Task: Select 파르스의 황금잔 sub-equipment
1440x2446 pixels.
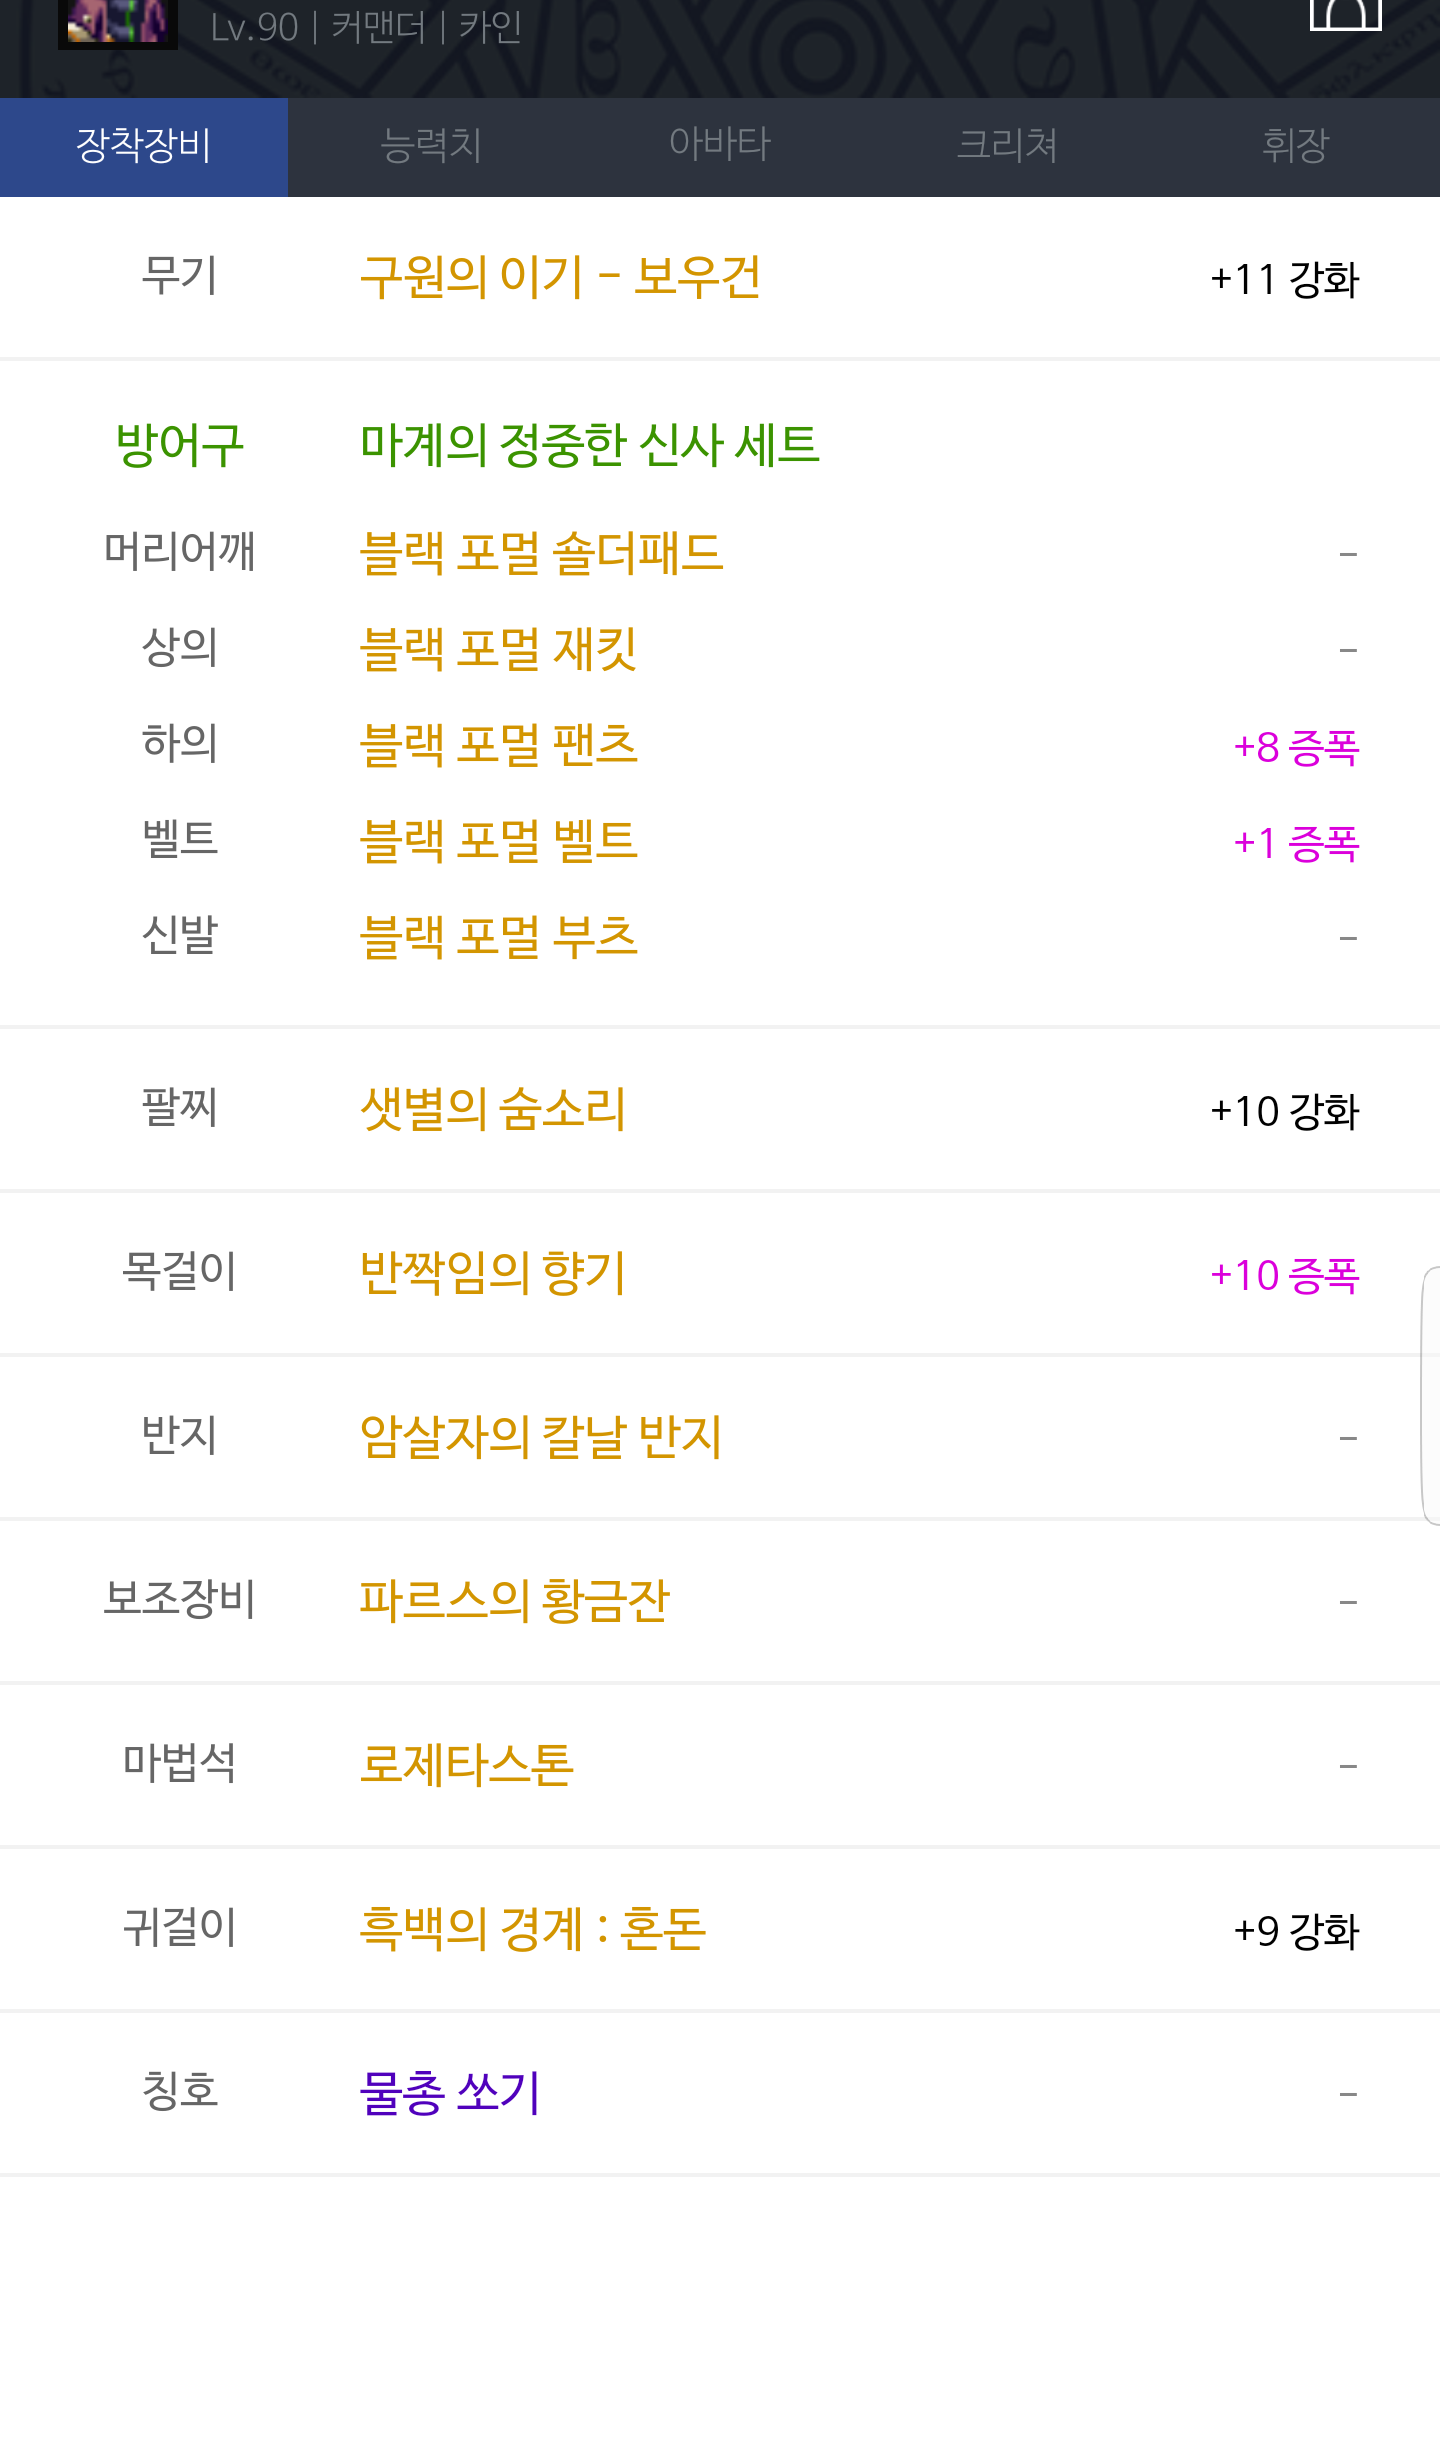Action: 514,1601
